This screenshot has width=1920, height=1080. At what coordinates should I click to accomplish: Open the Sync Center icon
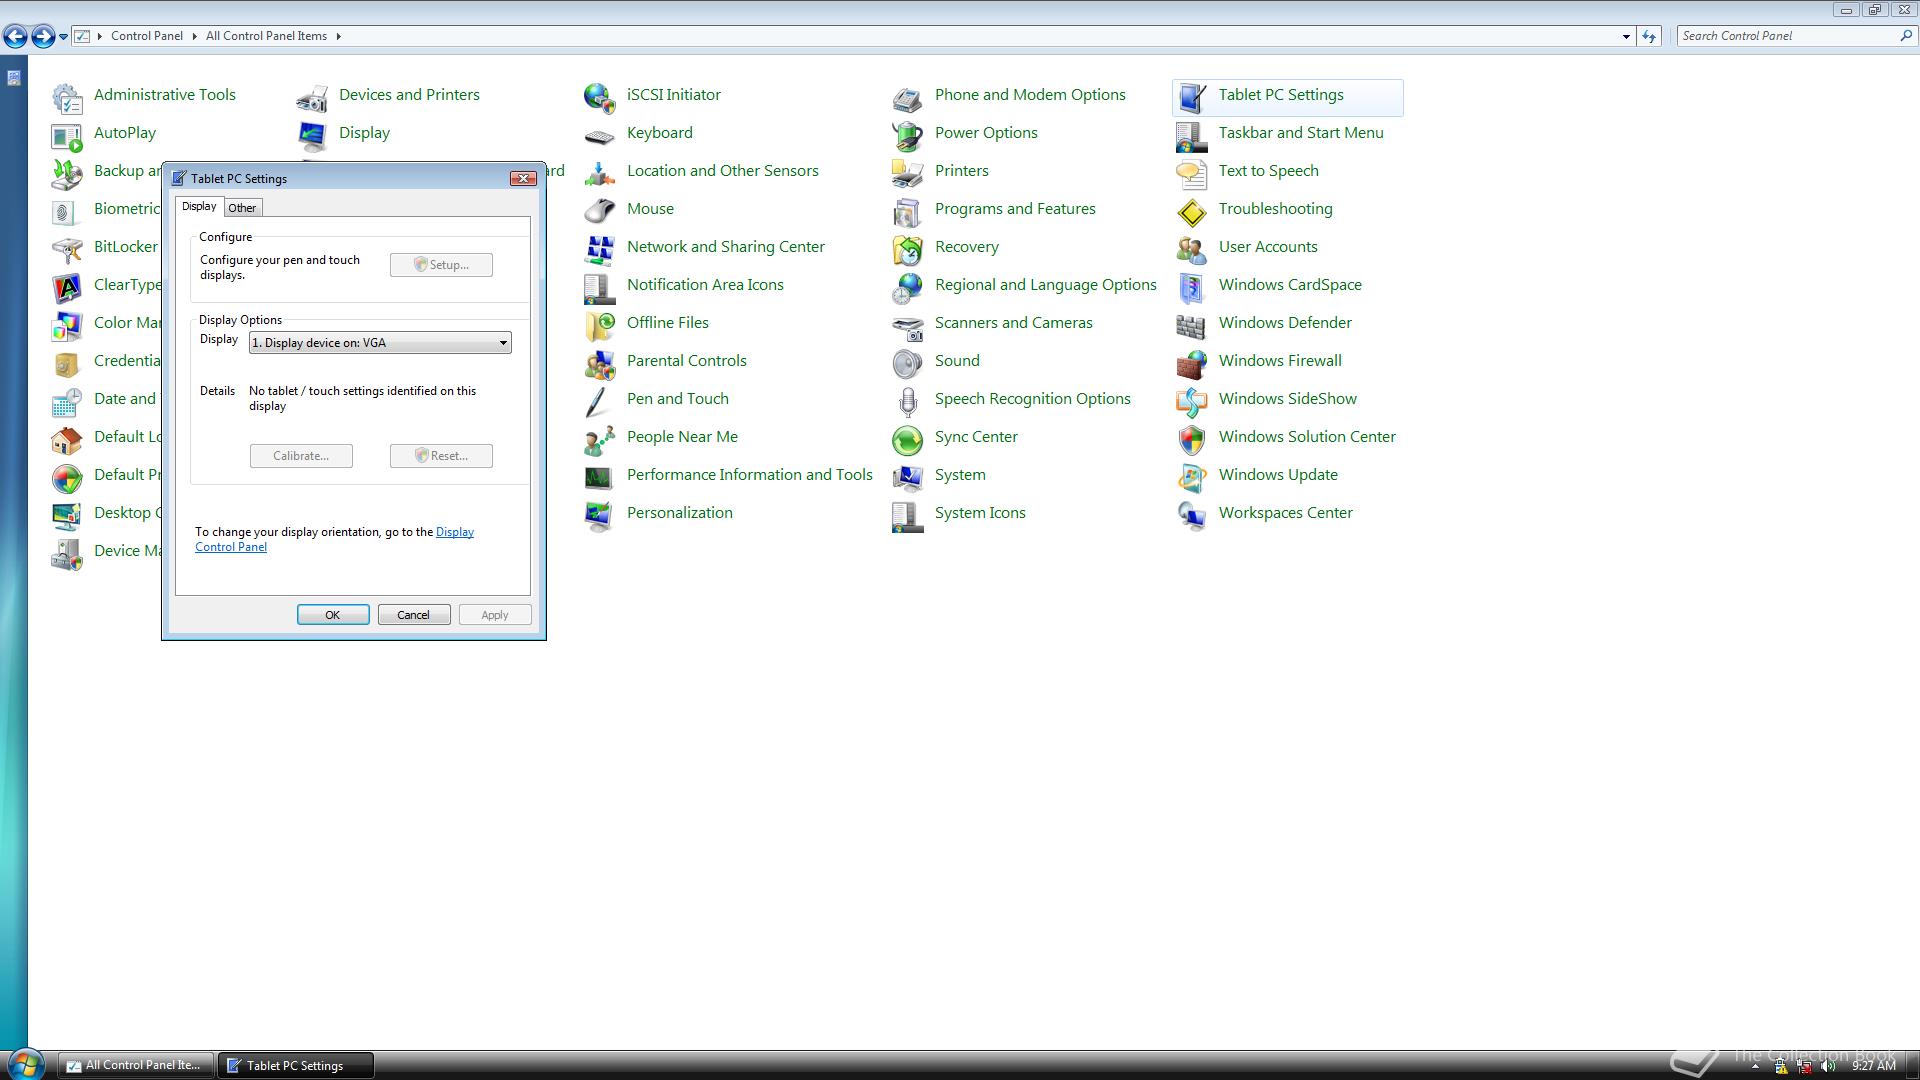(908, 439)
